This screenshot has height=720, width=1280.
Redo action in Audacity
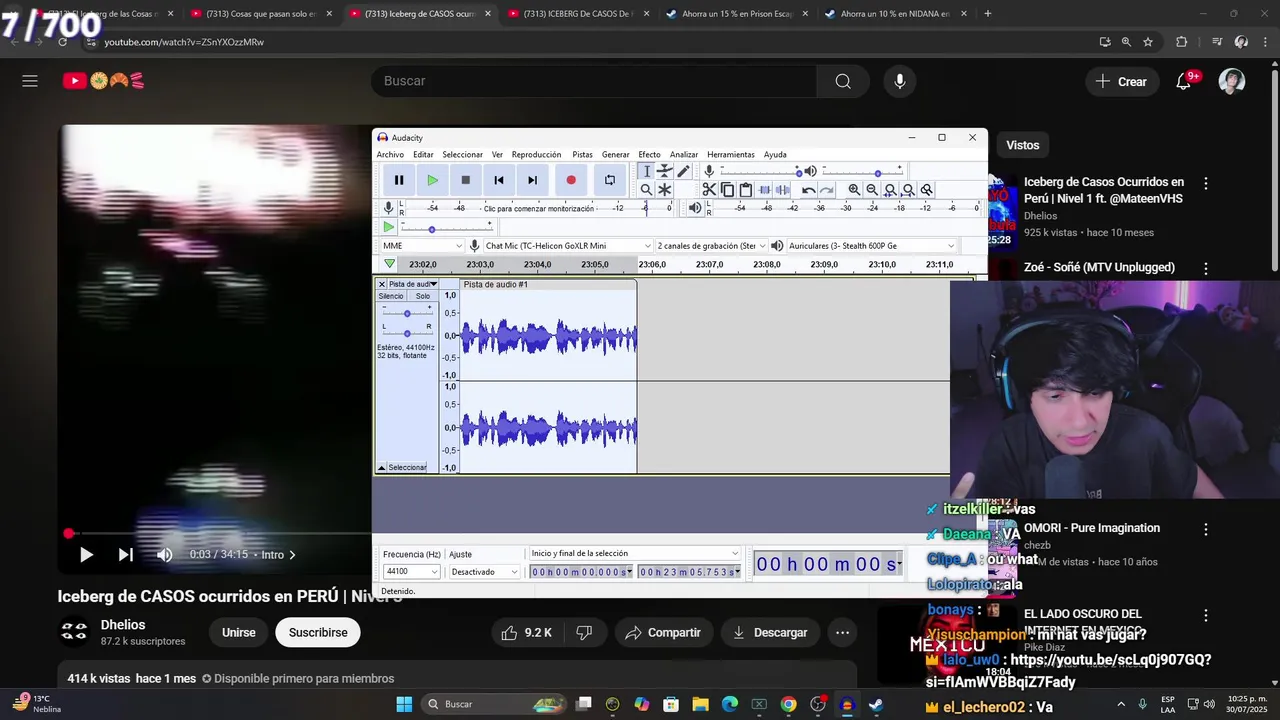[826, 189]
